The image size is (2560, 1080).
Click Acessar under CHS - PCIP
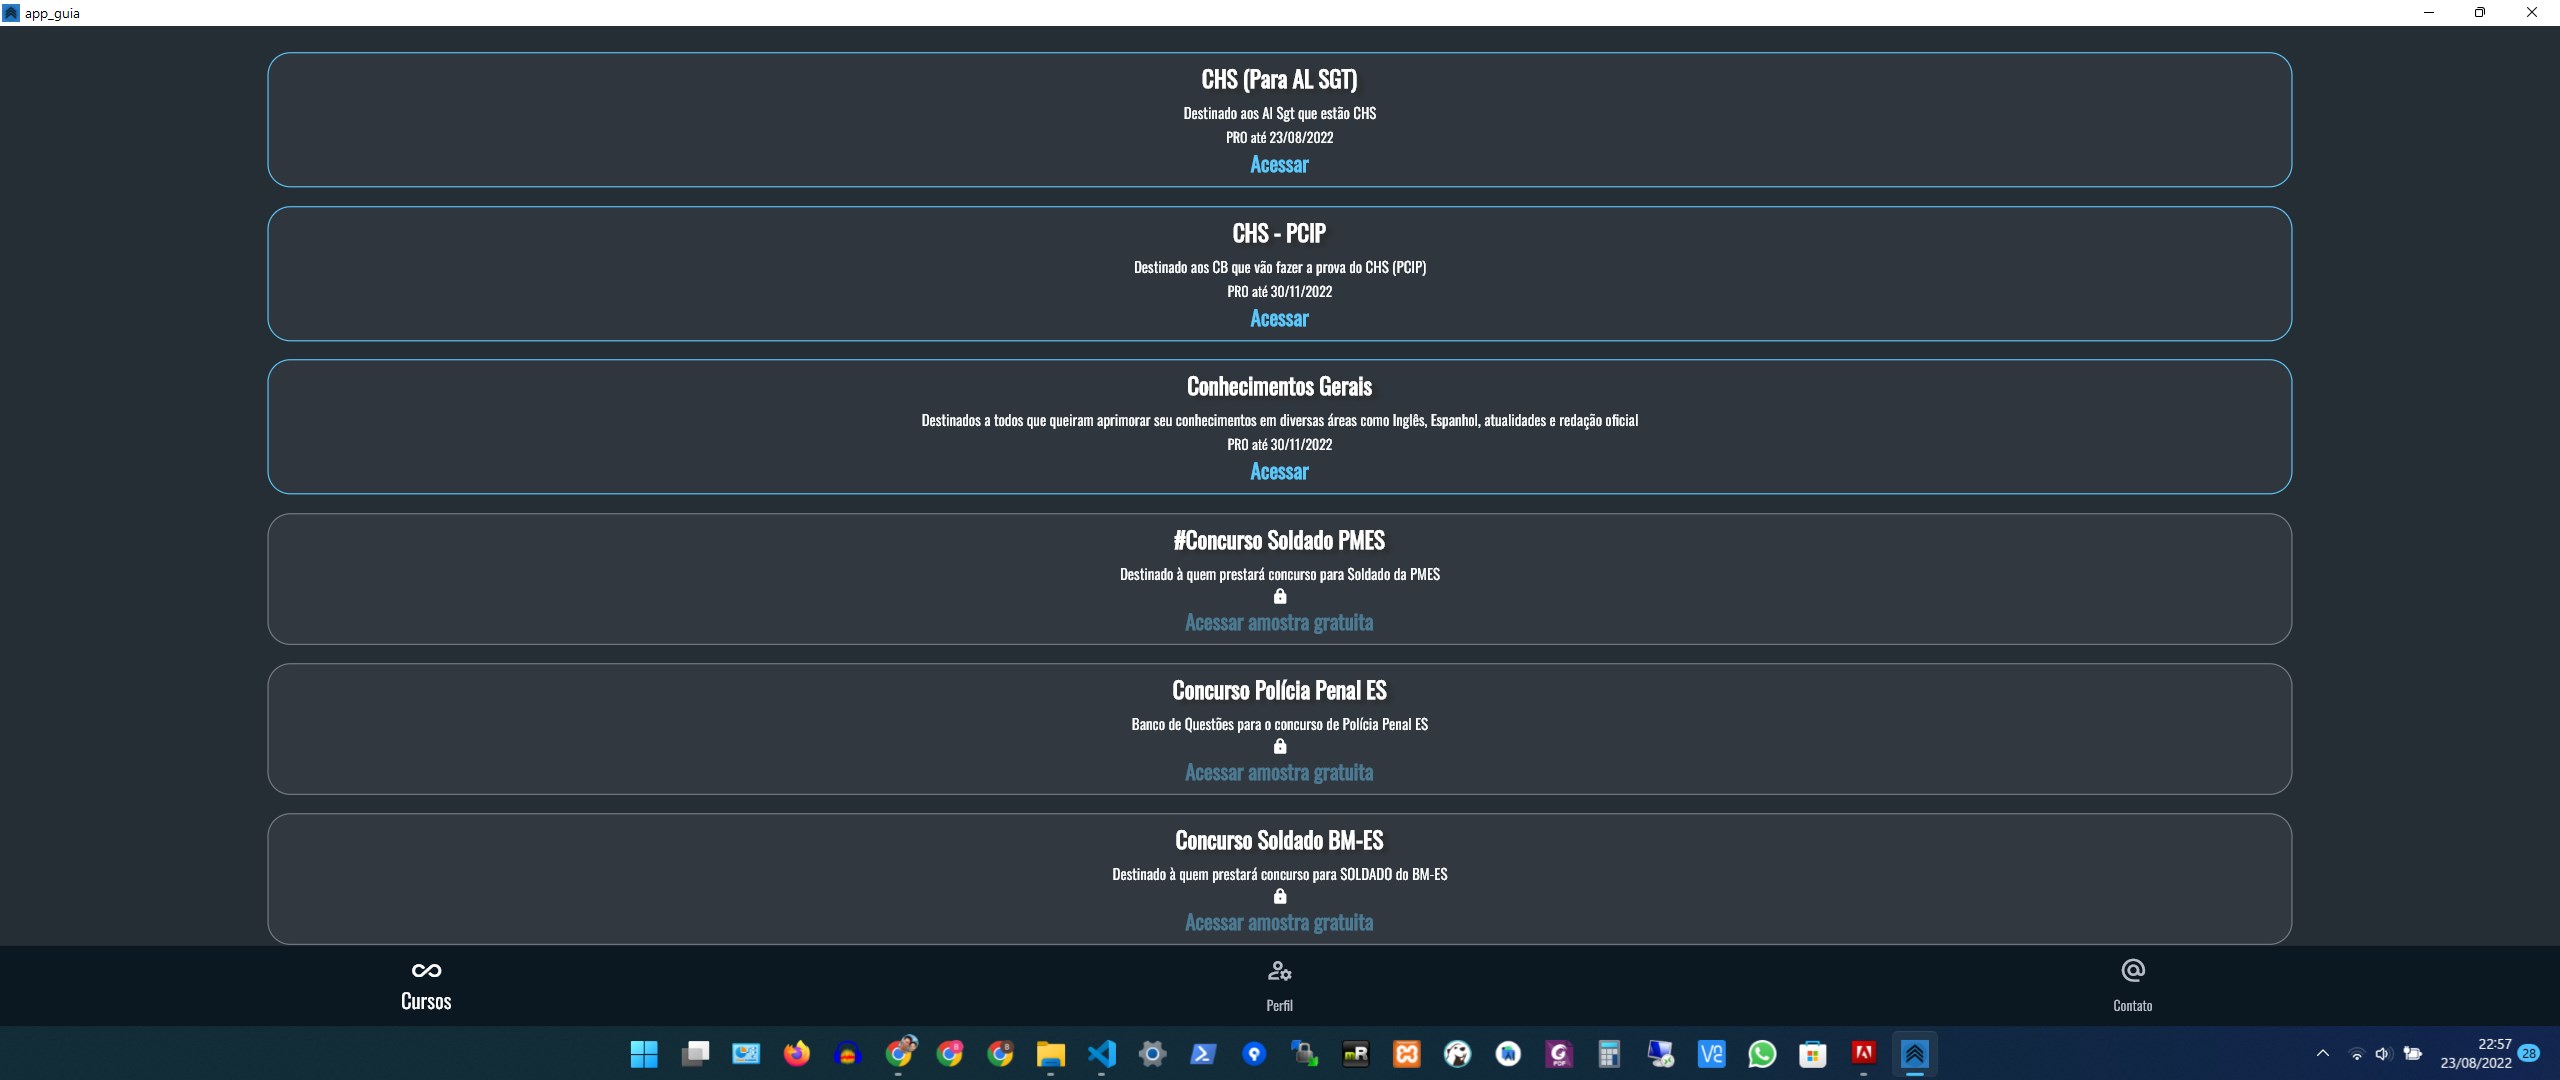(1279, 319)
